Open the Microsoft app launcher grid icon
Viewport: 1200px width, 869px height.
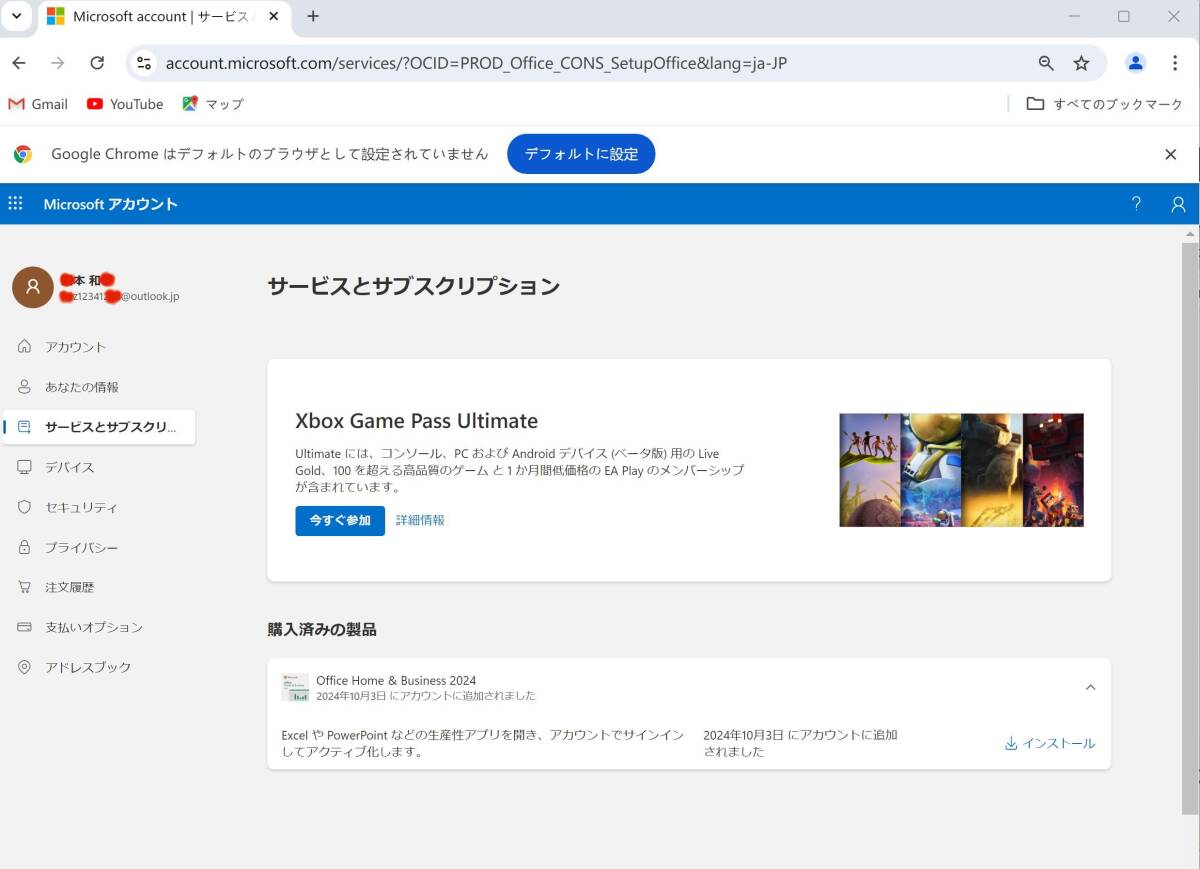tap(15, 204)
